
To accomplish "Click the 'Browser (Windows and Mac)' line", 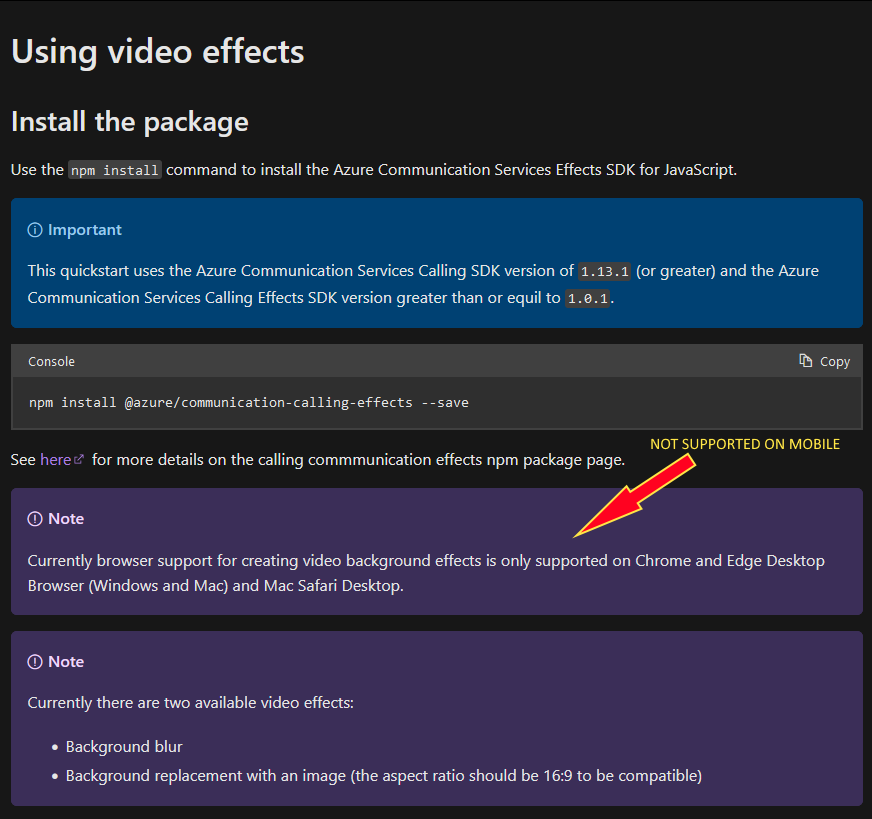I will [x=216, y=586].
